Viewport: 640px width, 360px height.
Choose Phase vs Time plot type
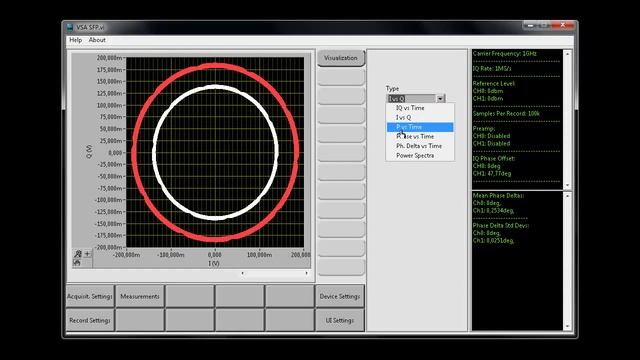tap(420, 136)
